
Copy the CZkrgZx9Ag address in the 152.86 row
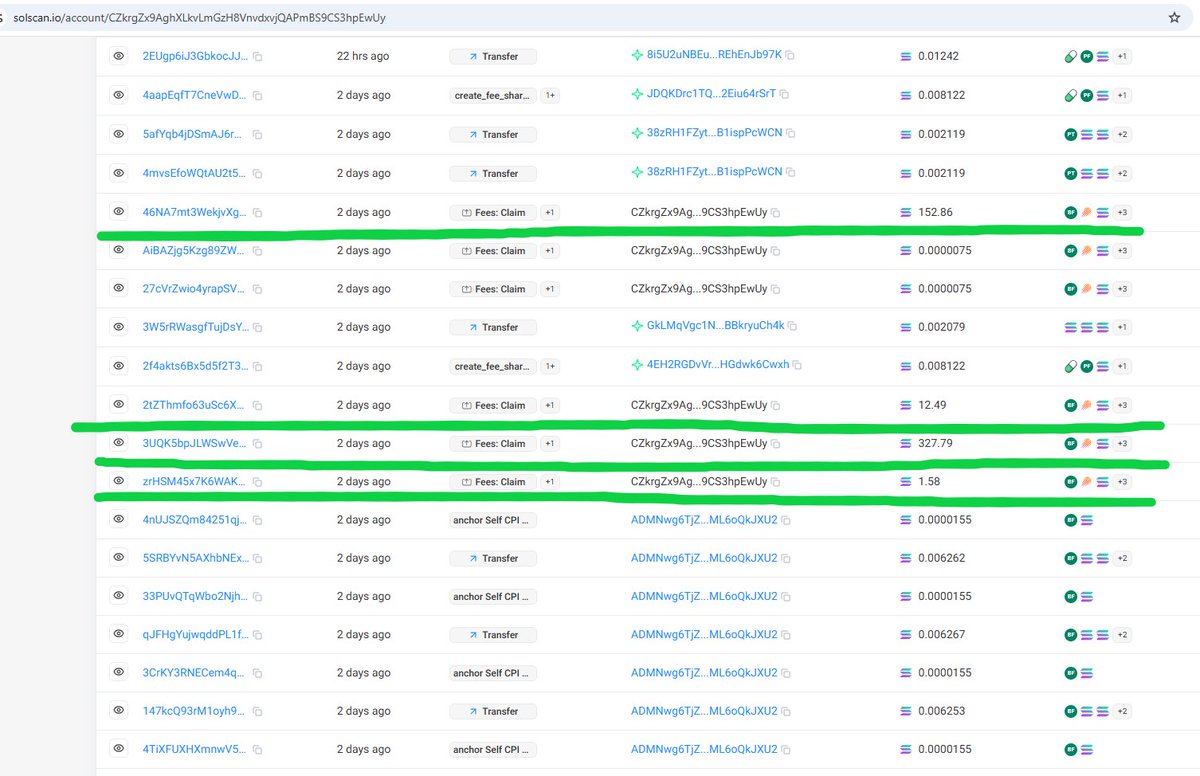(776, 212)
